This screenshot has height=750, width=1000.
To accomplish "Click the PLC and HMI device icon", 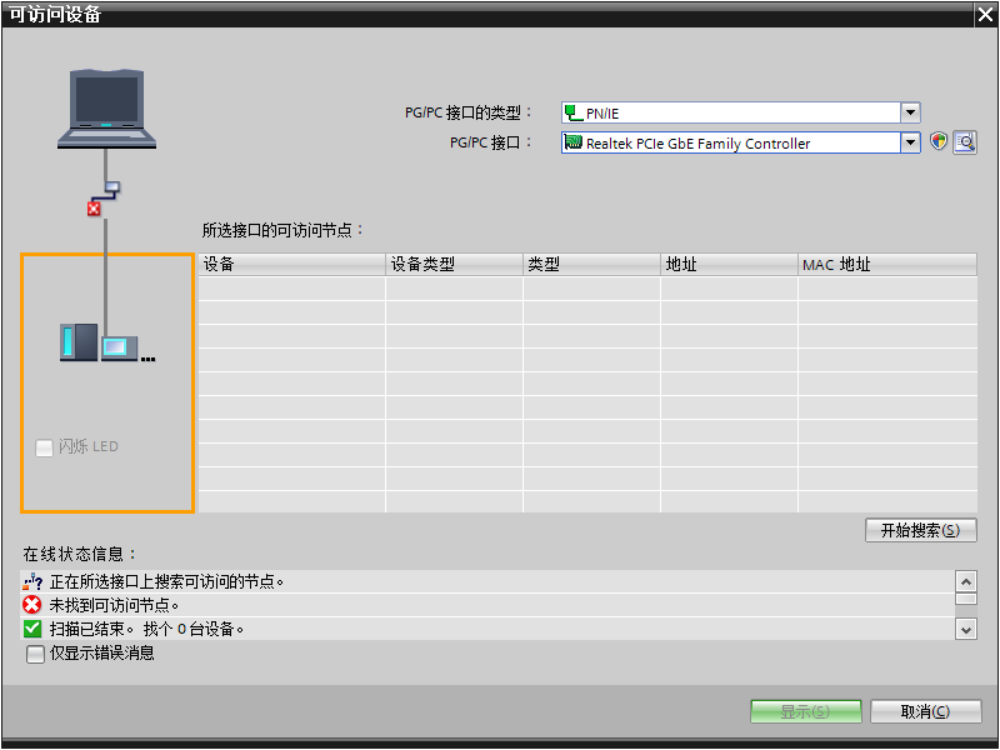I will (105, 343).
